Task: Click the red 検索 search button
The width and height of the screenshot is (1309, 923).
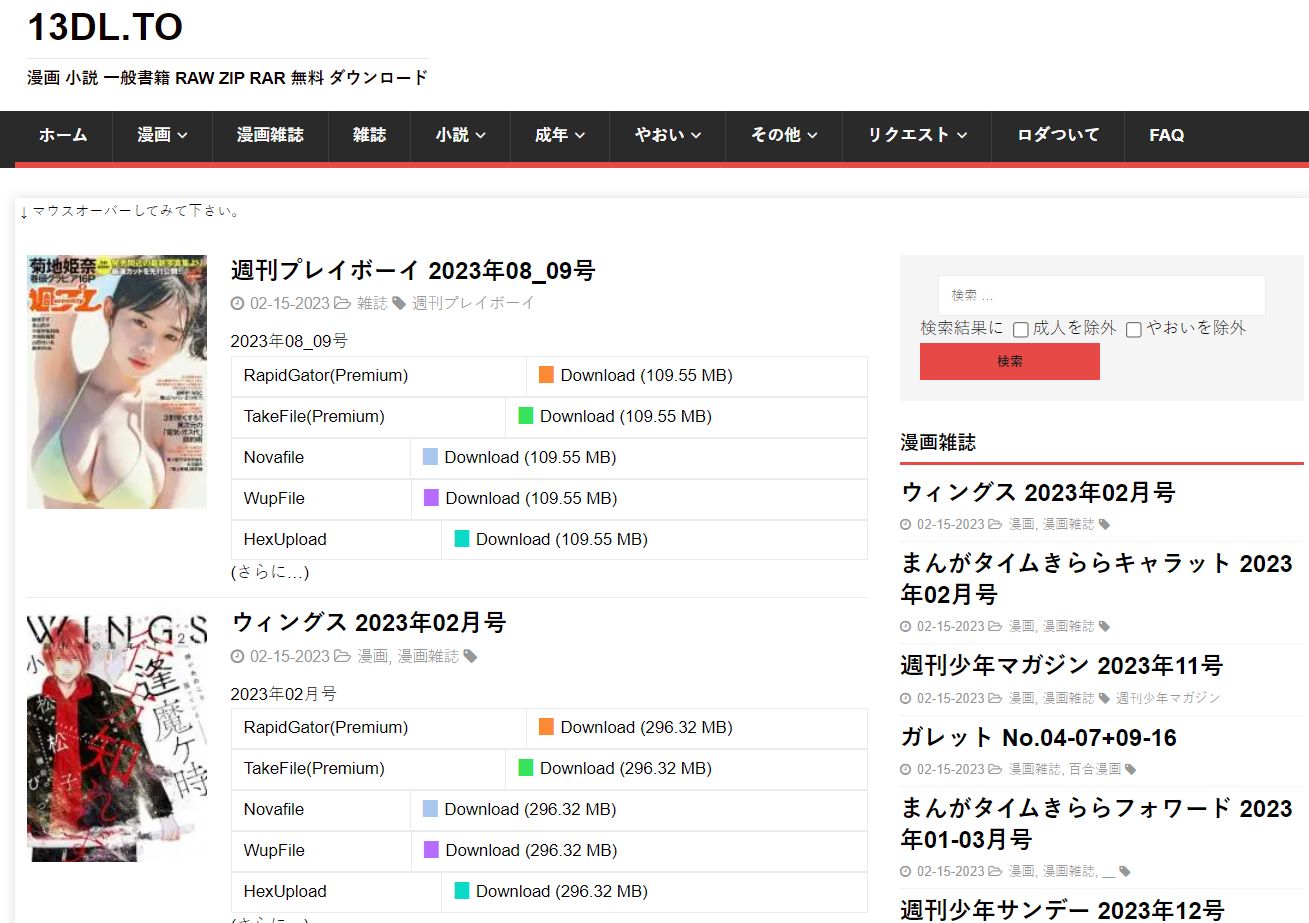Action: point(1010,361)
